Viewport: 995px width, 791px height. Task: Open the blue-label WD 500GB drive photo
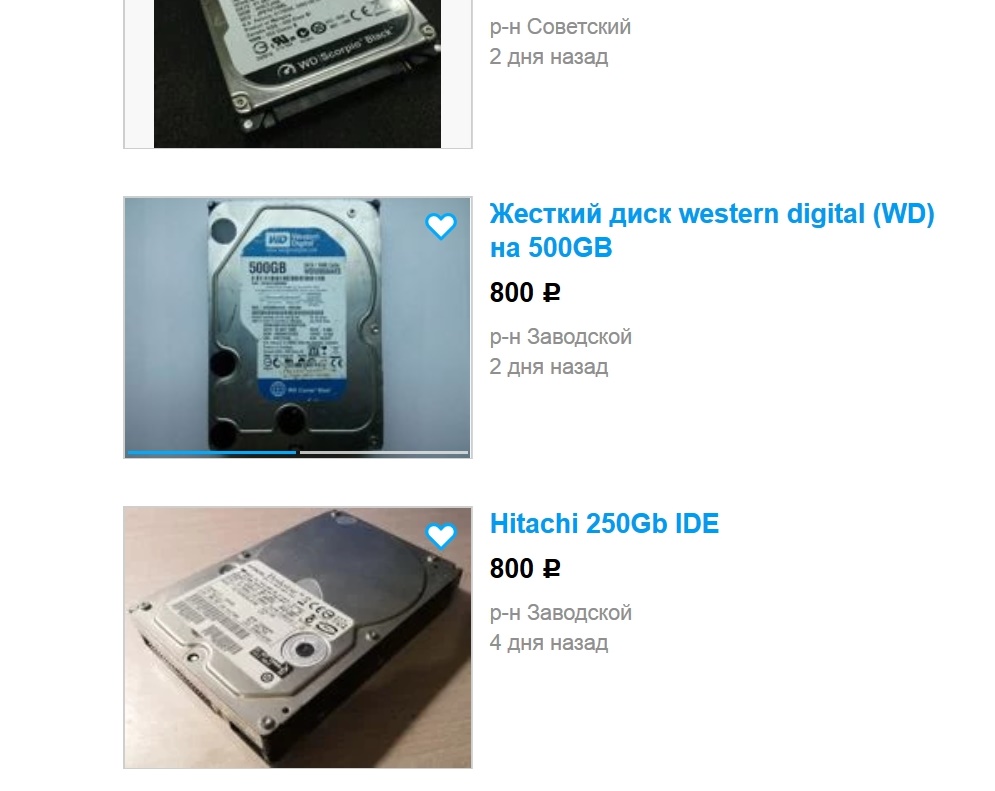(298, 327)
